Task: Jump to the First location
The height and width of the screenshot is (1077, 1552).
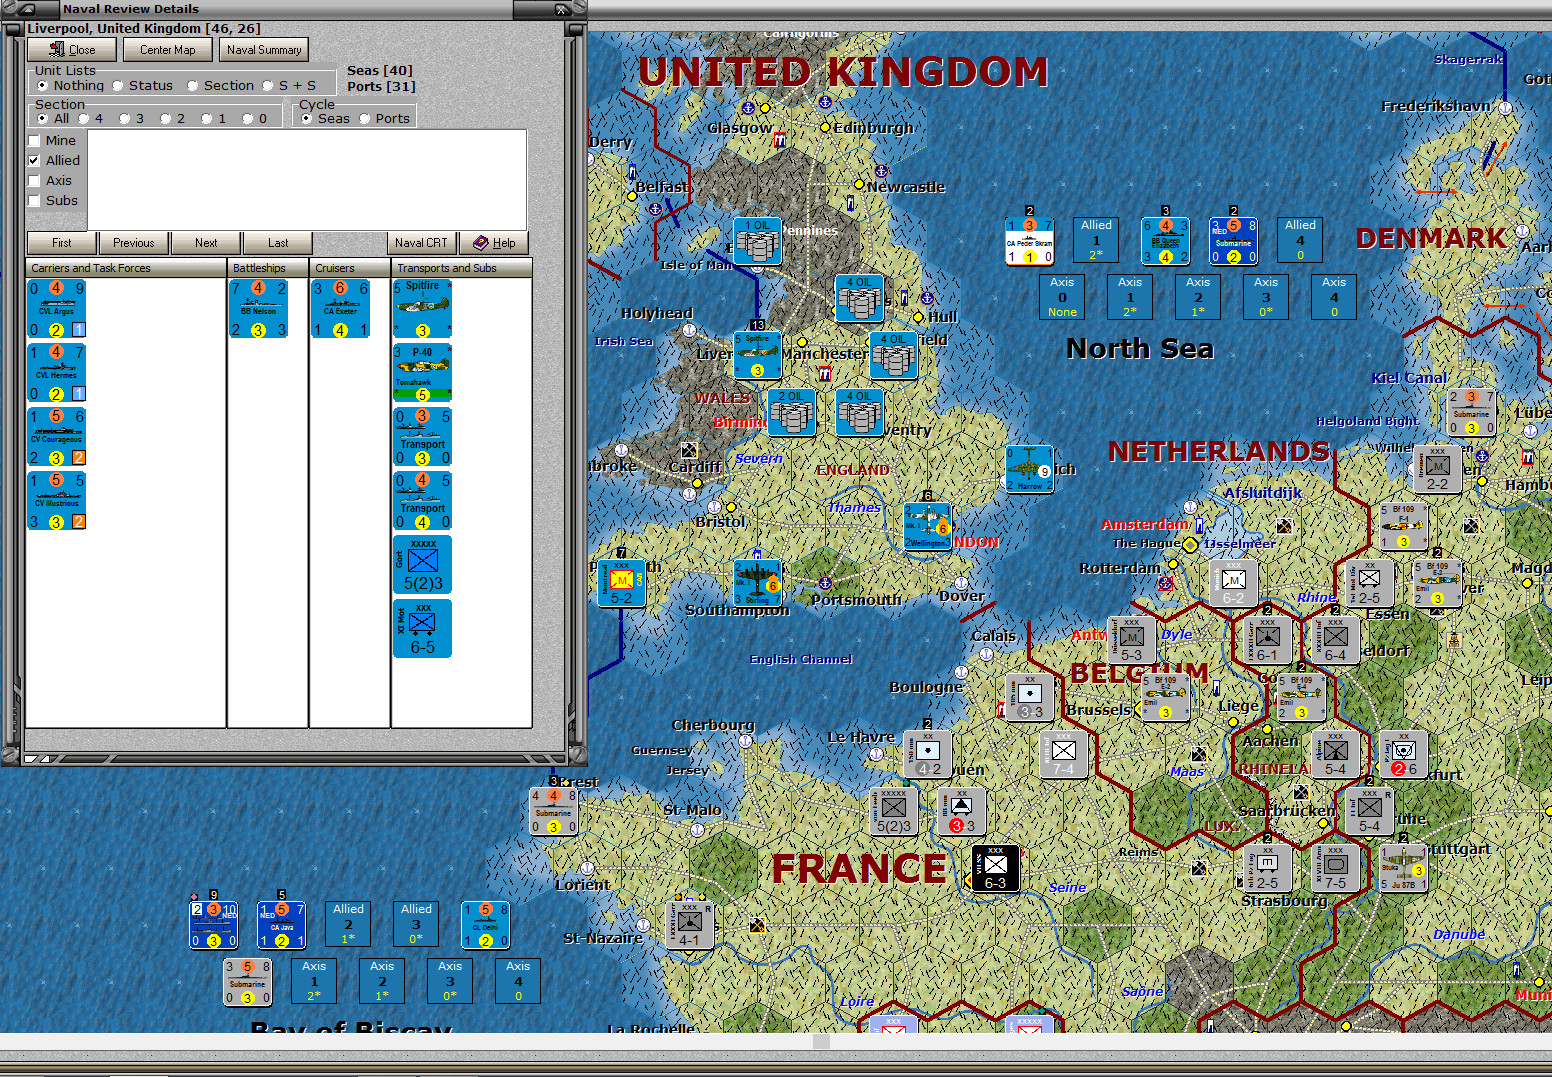Action: pyautogui.click(x=62, y=243)
